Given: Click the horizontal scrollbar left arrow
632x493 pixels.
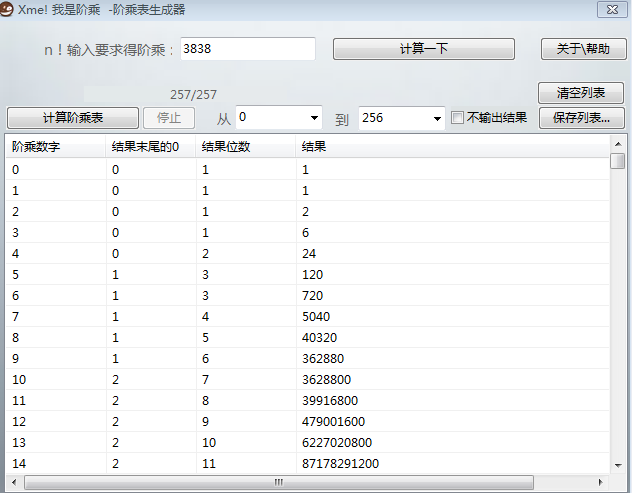Looking at the screenshot, I should (x=14, y=482).
